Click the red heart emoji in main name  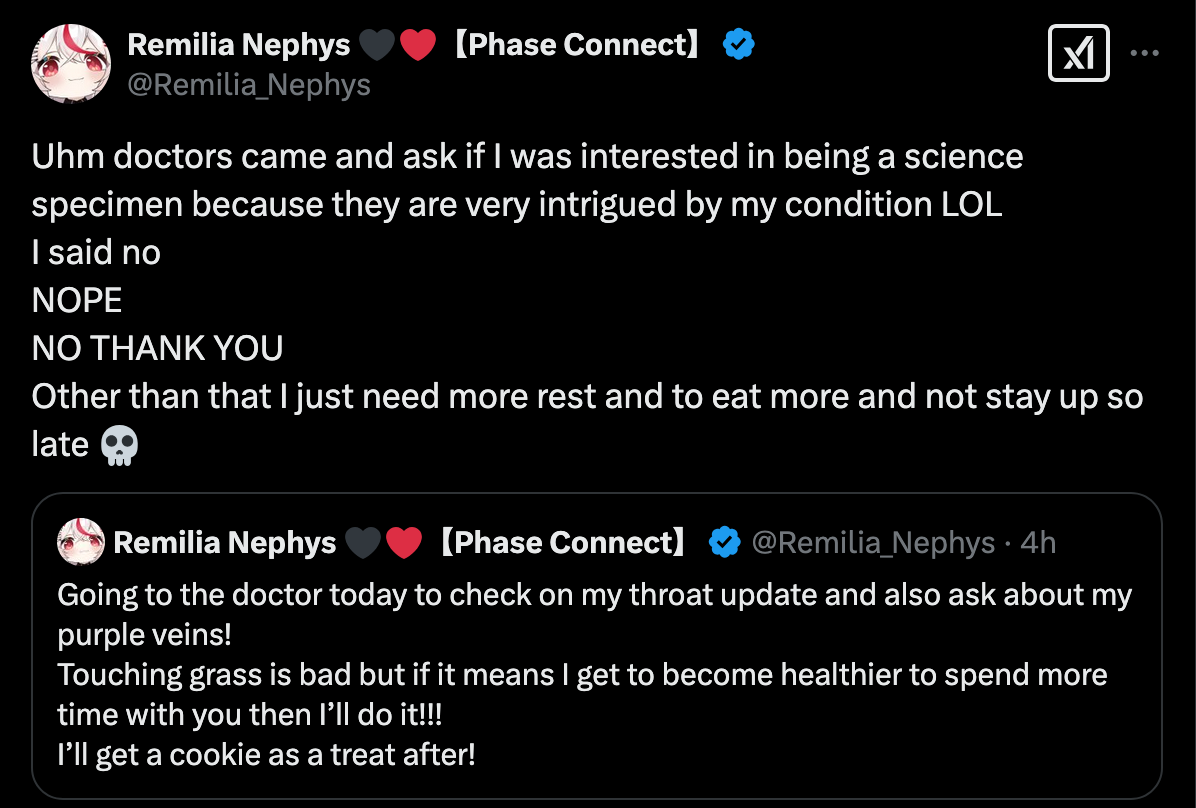click(418, 45)
